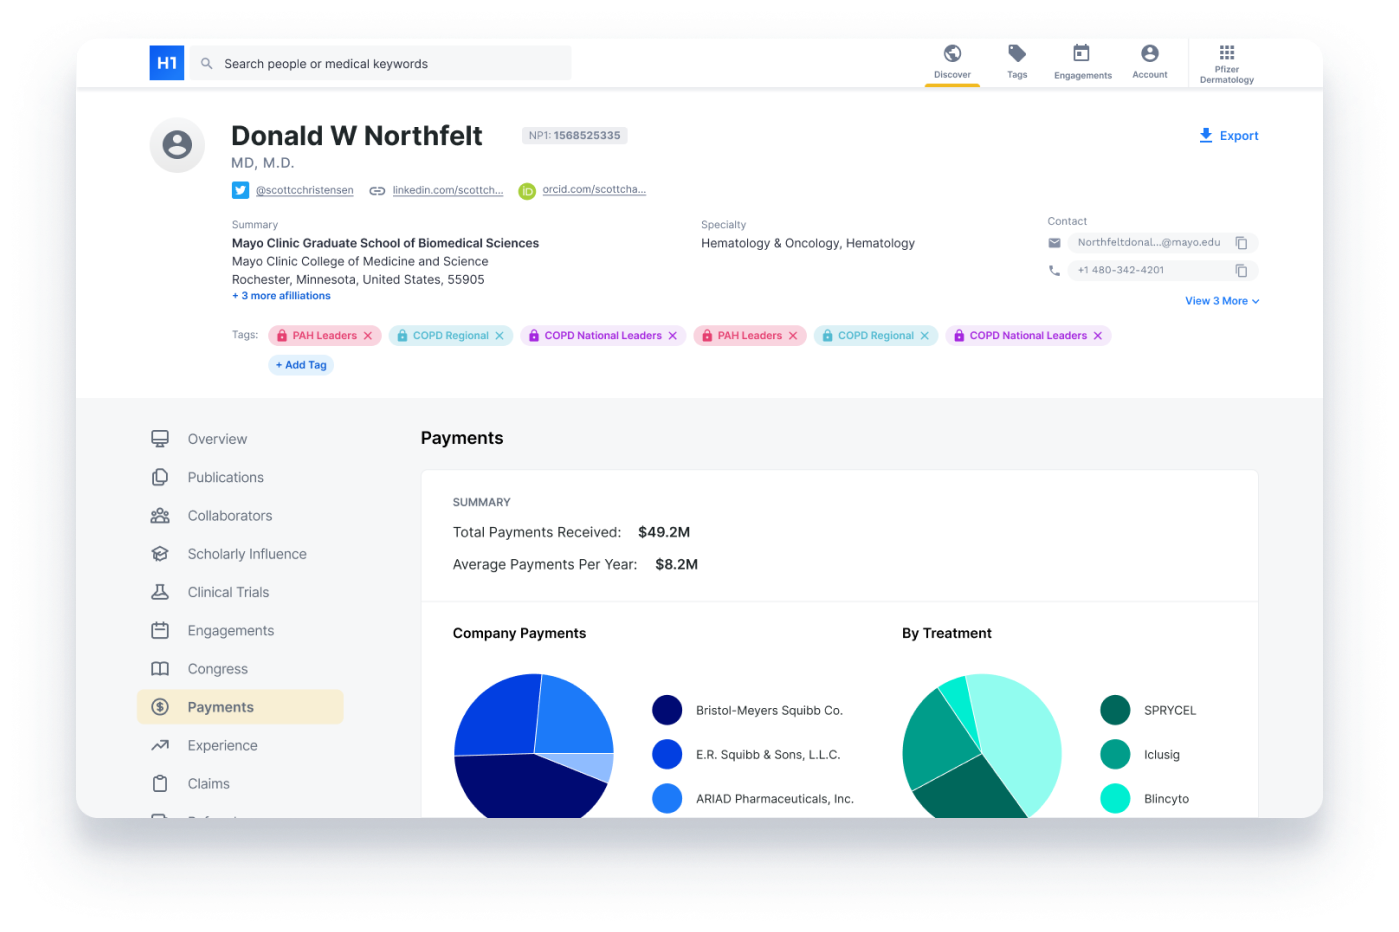Image resolution: width=1399 pixels, height=932 pixels.
Task: Click the NPI: 1568525335 badge
Action: coord(574,136)
